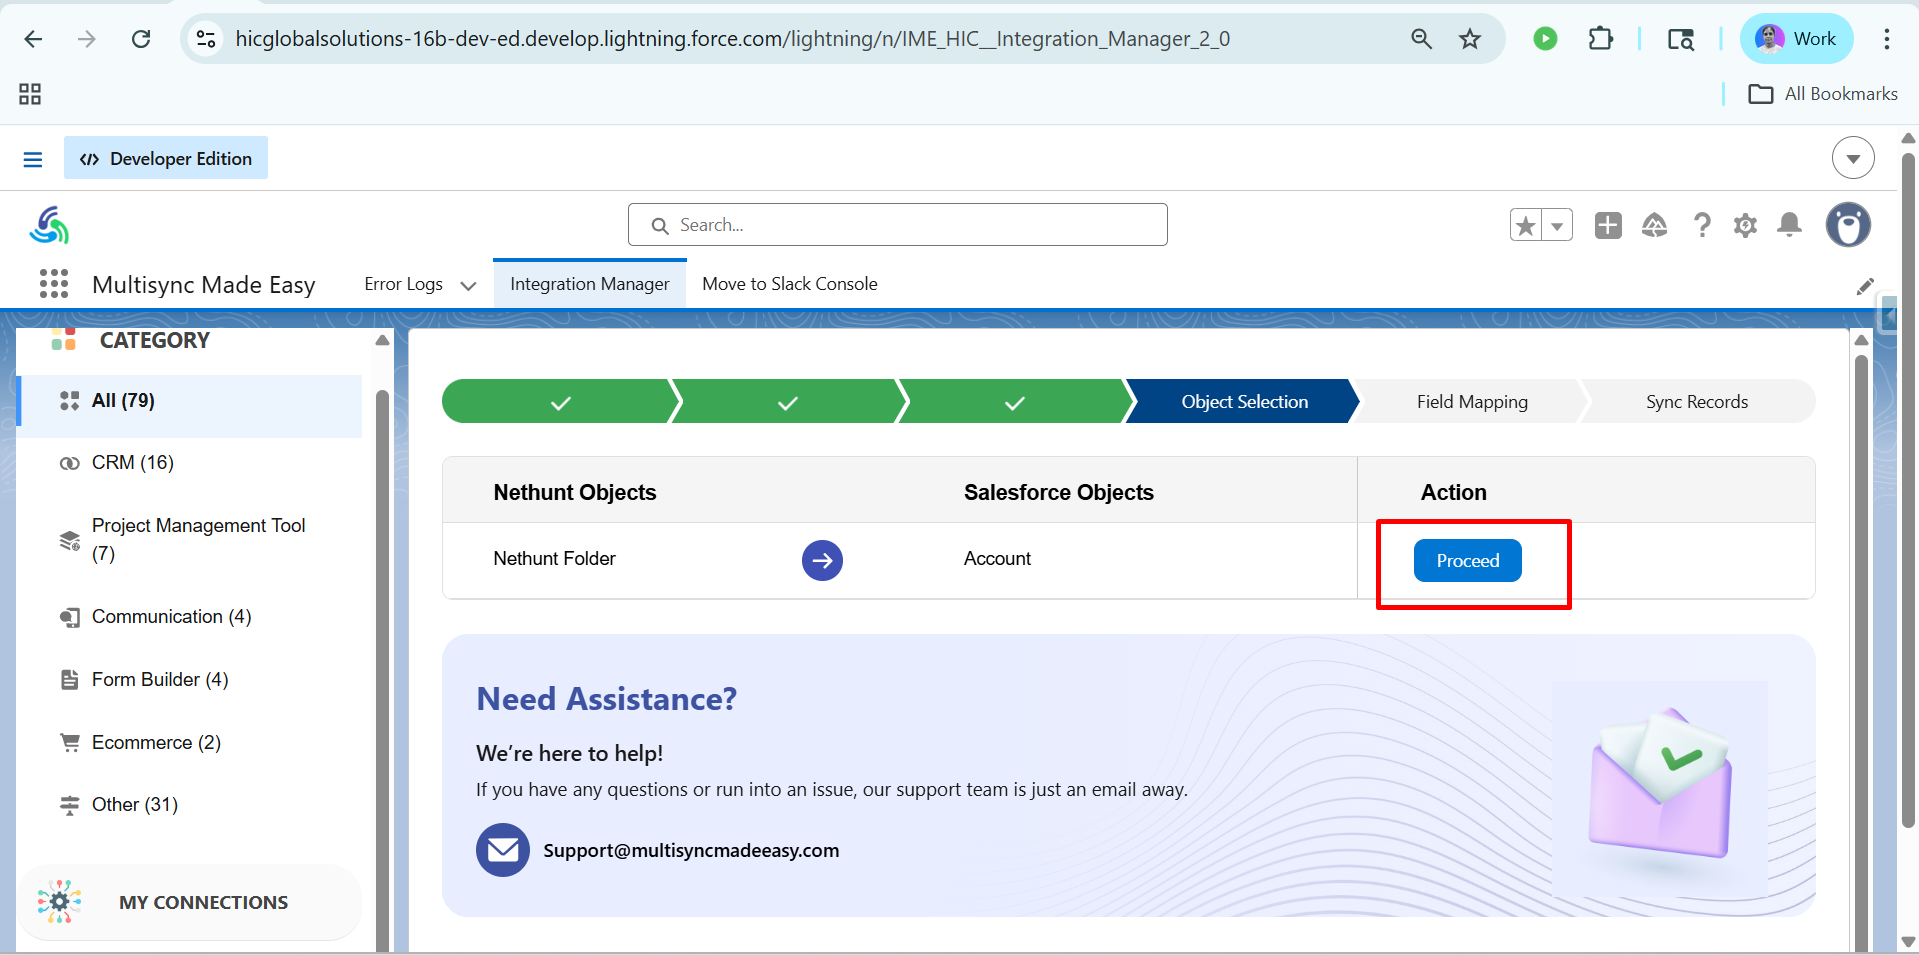Select the Object Selection step
This screenshot has width=1919, height=955.
tap(1244, 402)
